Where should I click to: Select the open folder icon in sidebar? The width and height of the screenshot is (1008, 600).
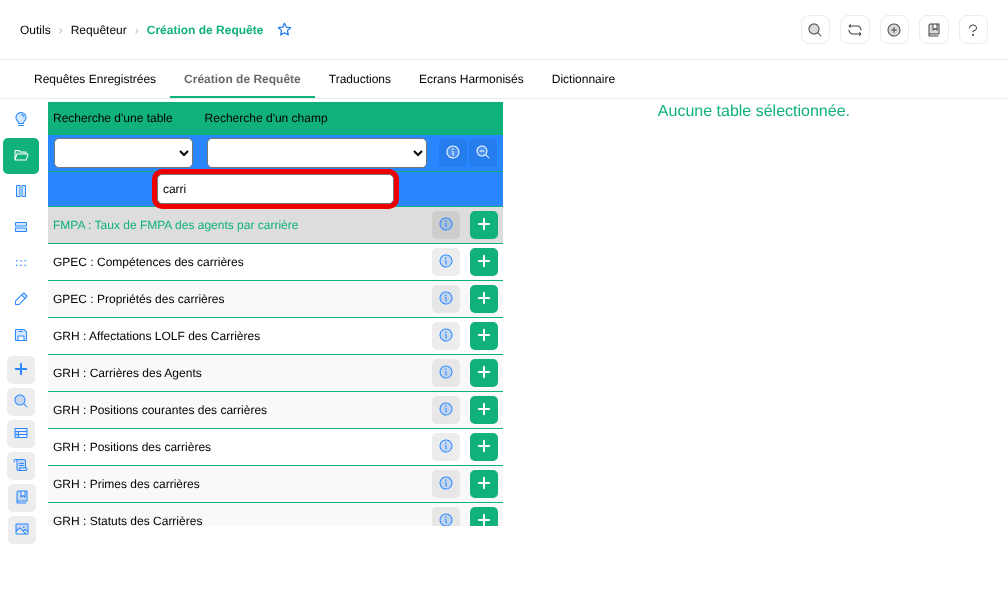pyautogui.click(x=21, y=156)
